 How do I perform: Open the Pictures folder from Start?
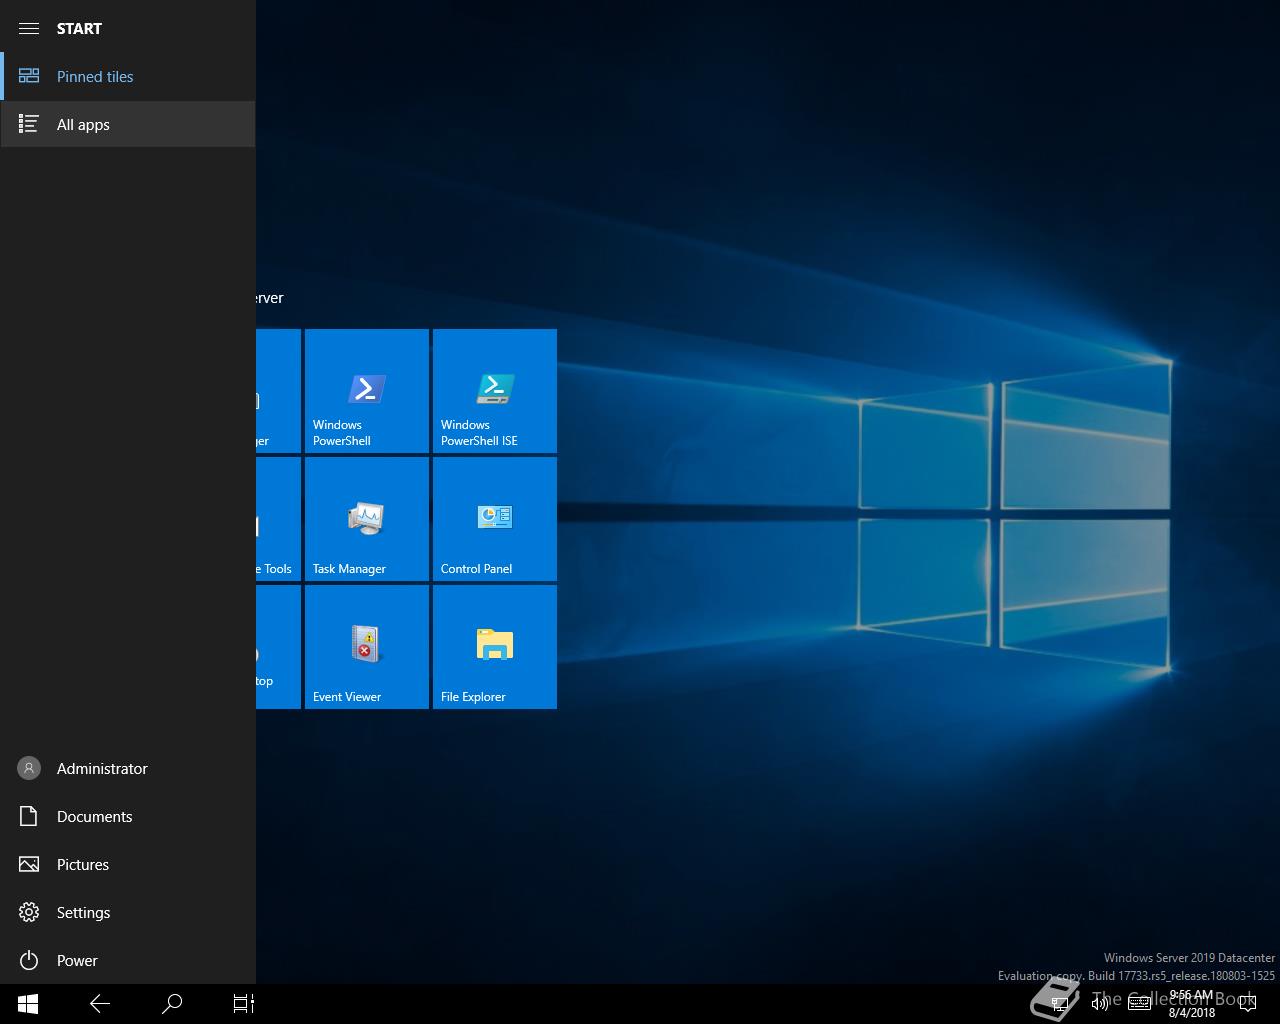click(128, 864)
